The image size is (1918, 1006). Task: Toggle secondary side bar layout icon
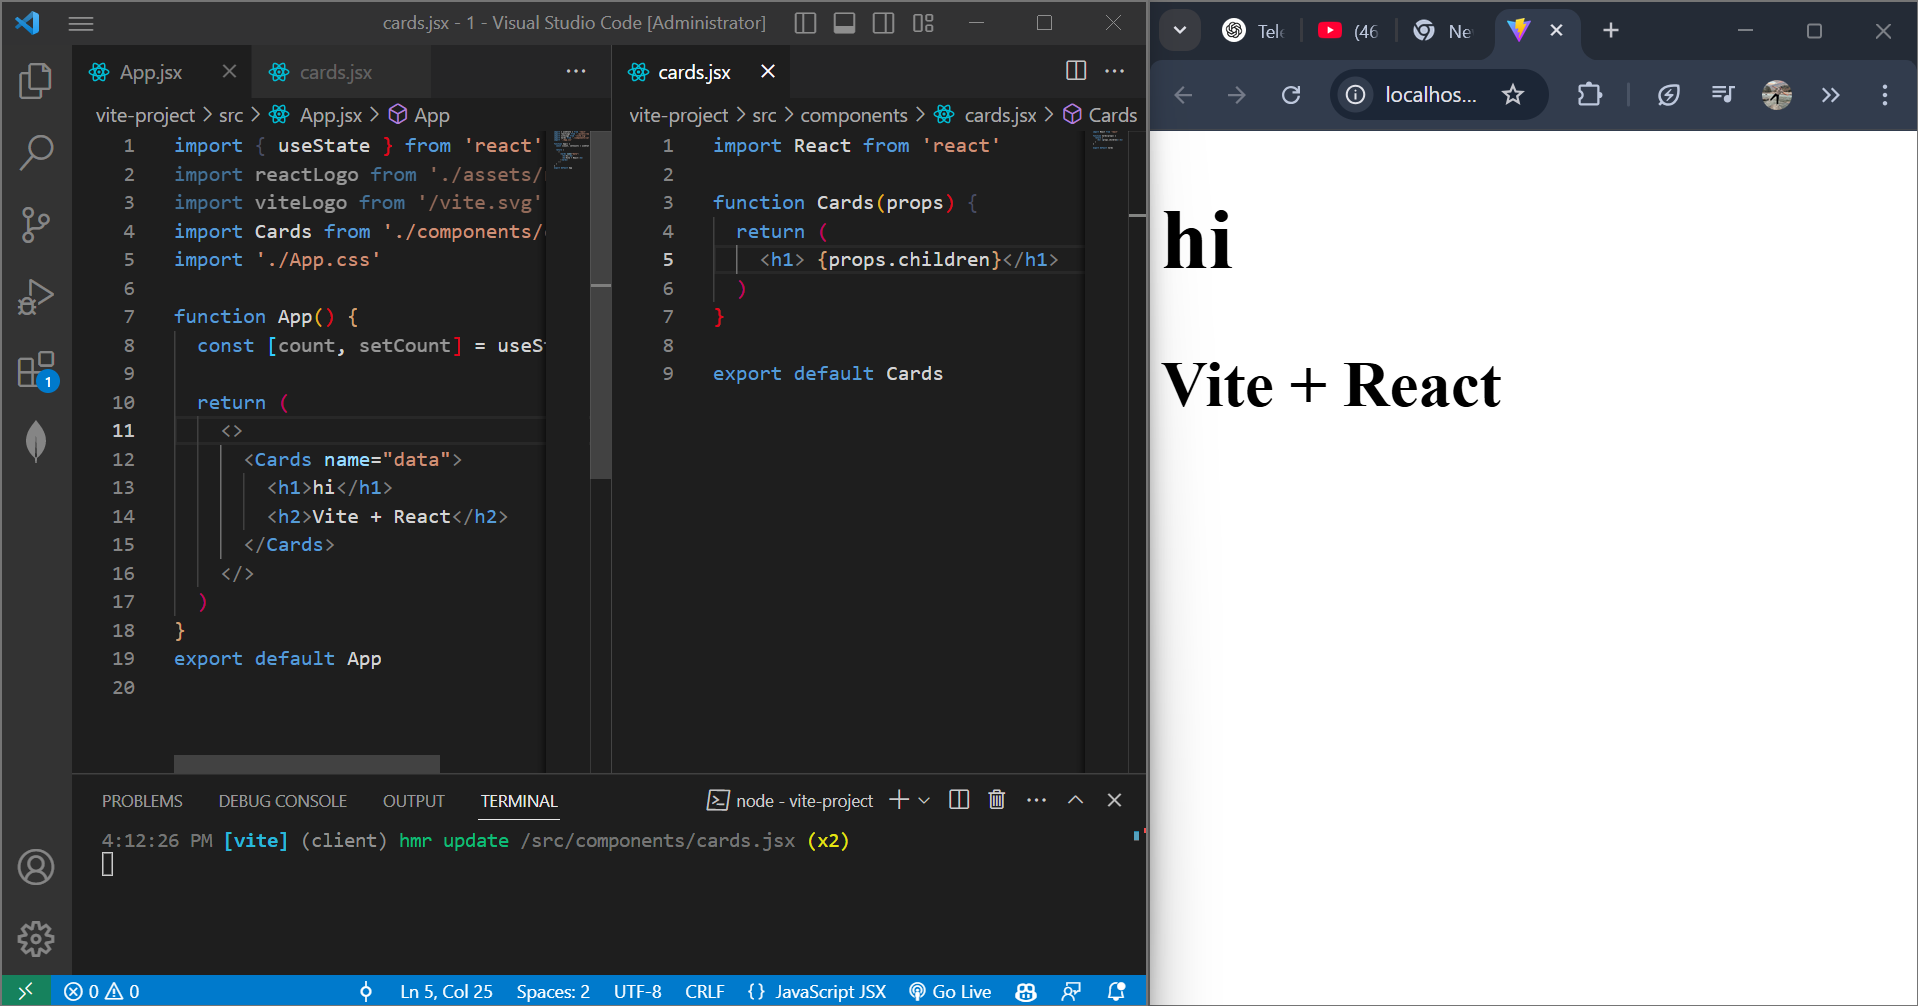883,23
